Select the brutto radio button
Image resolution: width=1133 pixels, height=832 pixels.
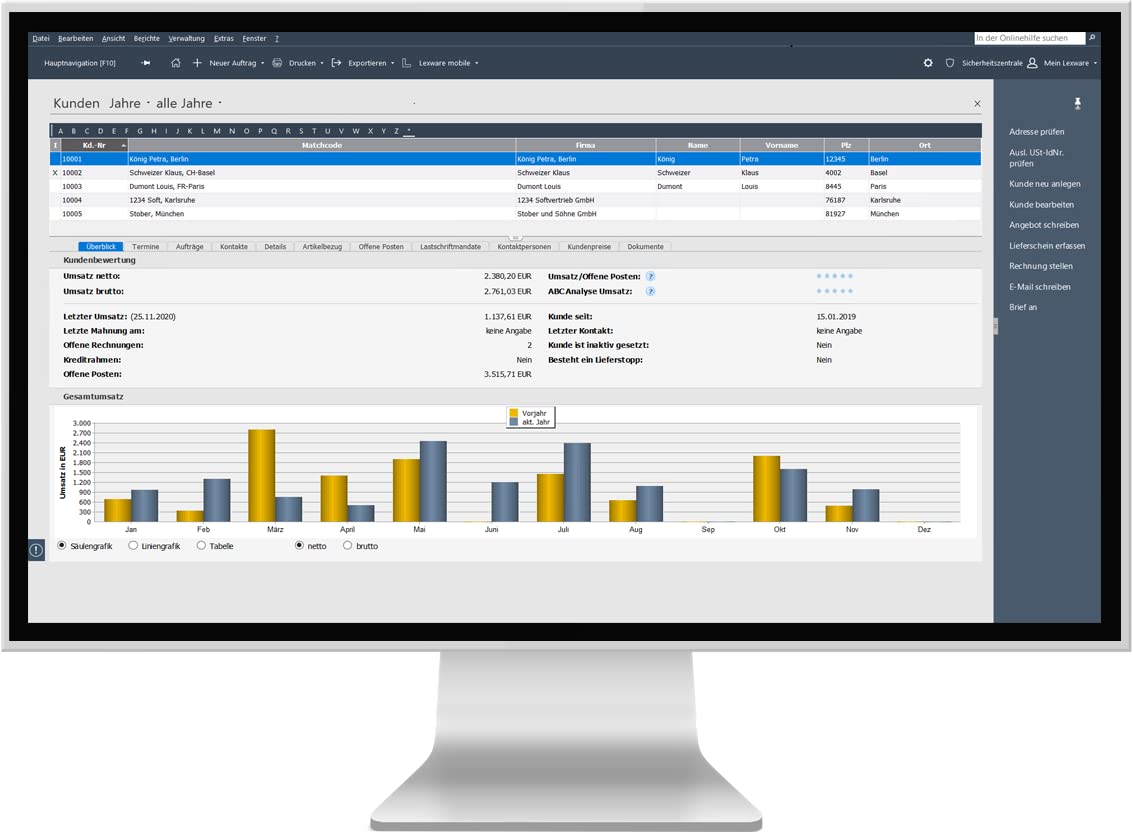[x=348, y=546]
